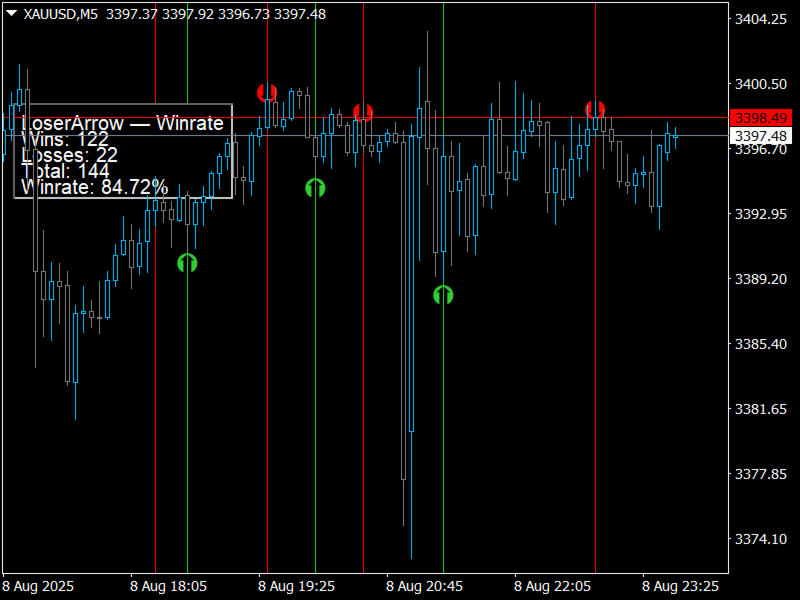Image resolution: width=800 pixels, height=600 pixels.
Task: Select the third red sell arrow signal
Action: (x=595, y=110)
